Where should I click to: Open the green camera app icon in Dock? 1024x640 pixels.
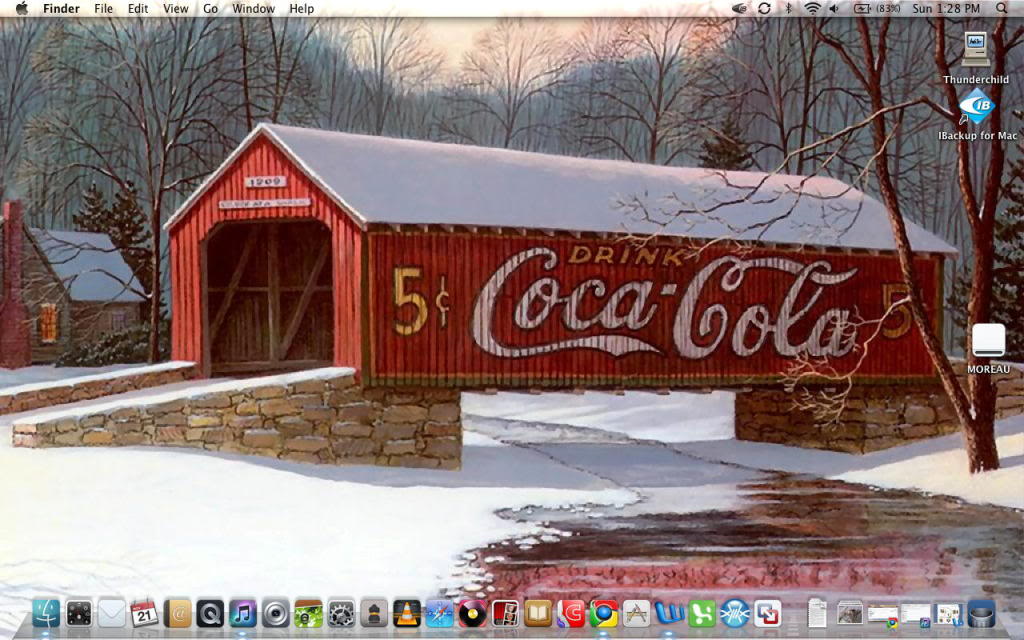pyautogui.click(x=308, y=614)
